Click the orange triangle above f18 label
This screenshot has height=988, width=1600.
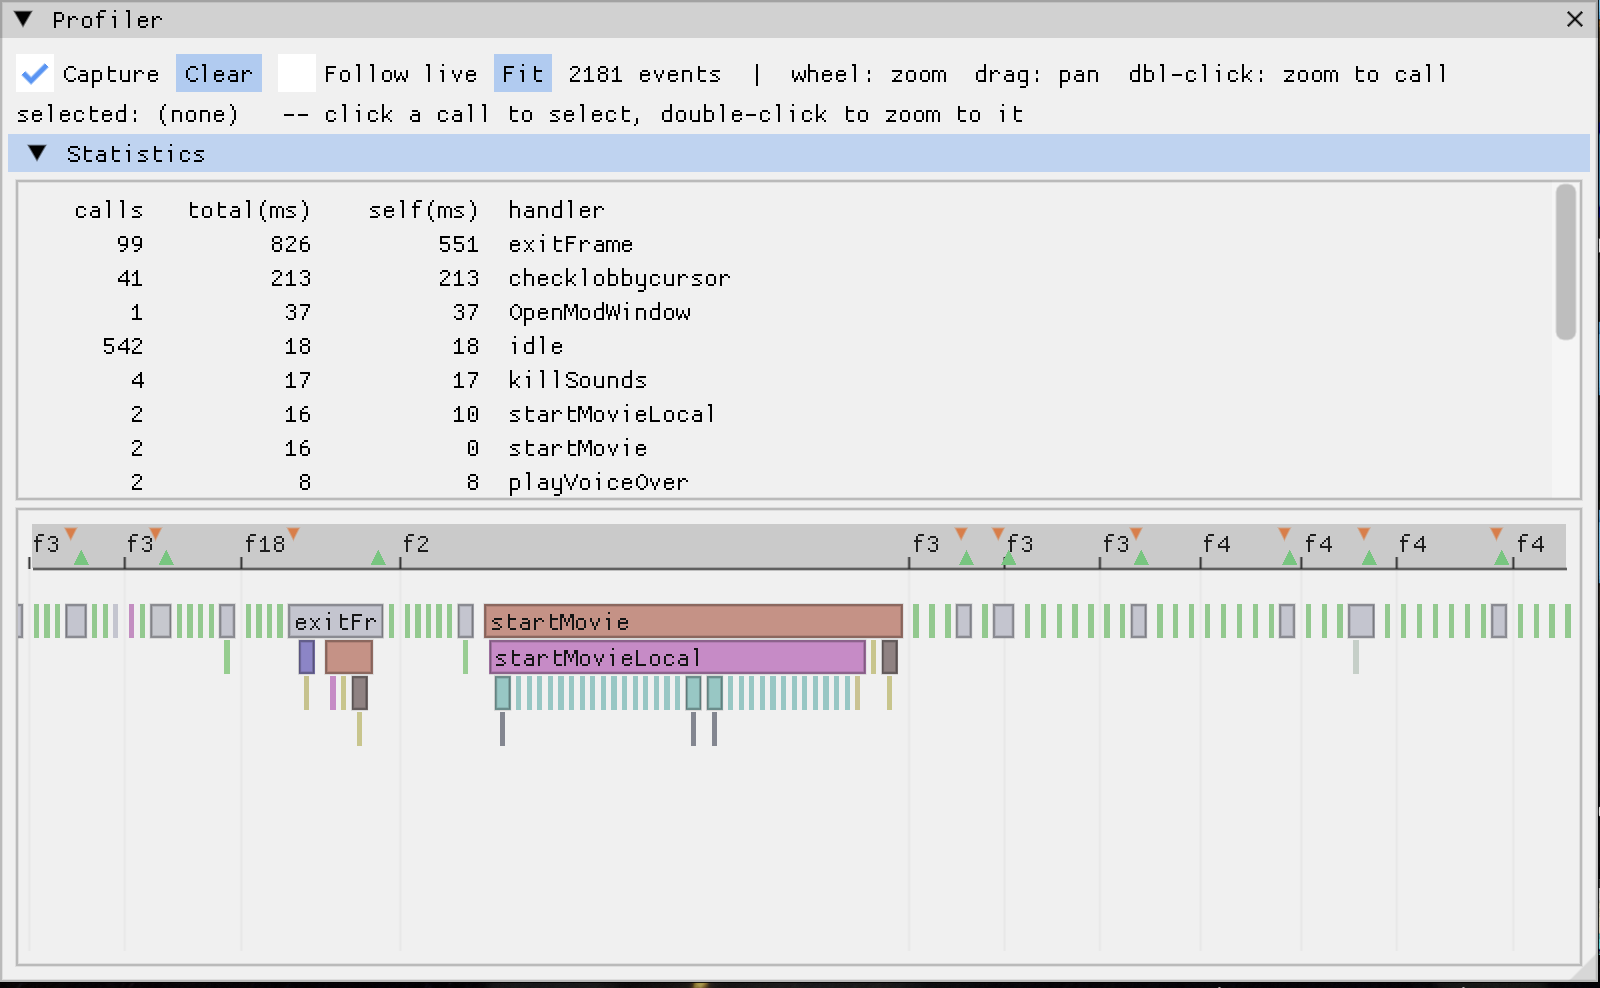pos(293,534)
